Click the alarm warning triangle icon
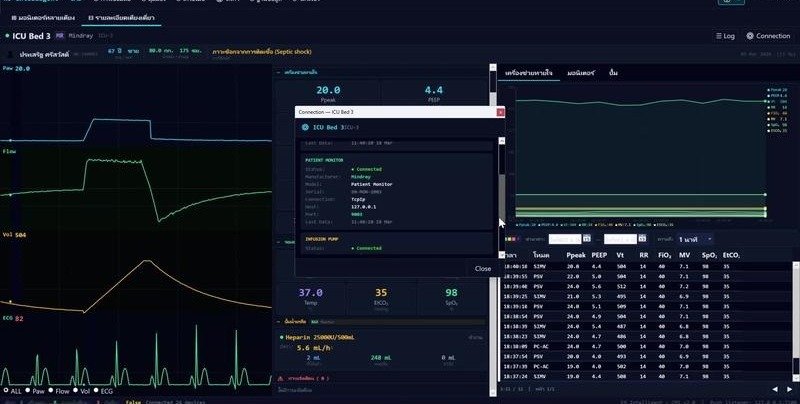Viewport: 800px width, 404px height. coord(280,378)
